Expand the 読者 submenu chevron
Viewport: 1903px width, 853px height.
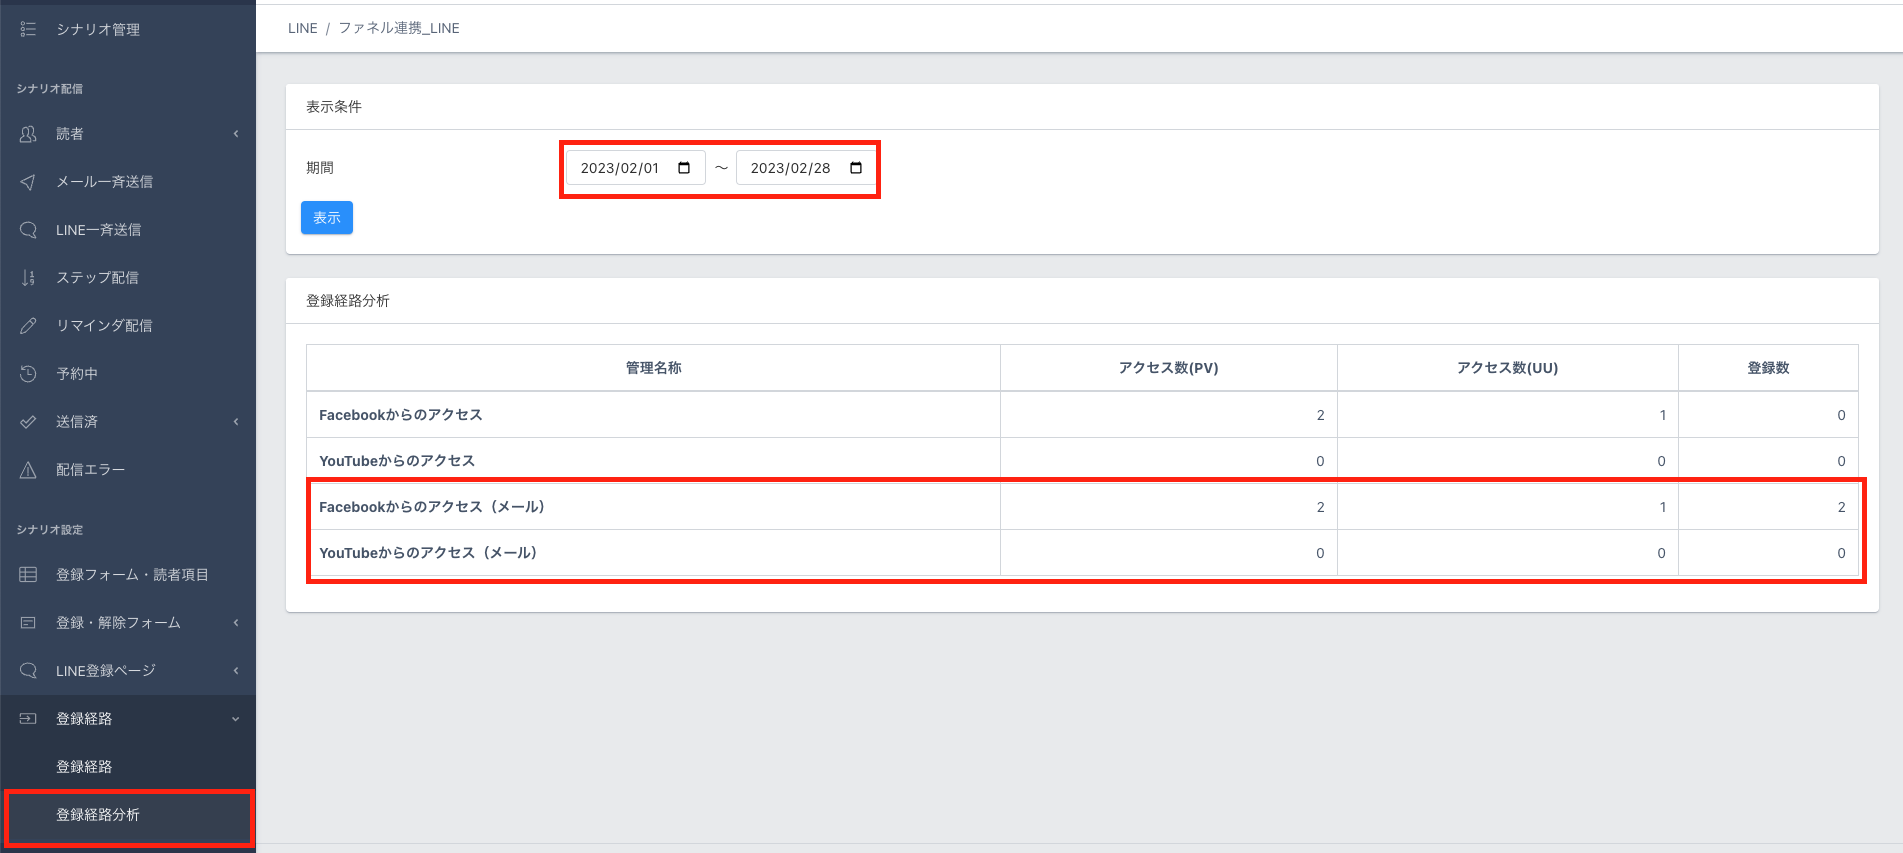[236, 134]
